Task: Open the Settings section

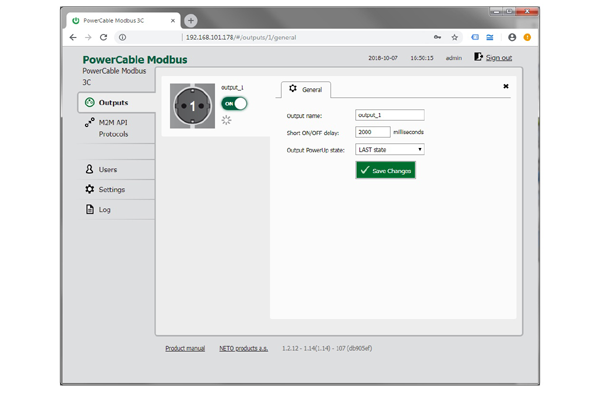Action: pos(117,189)
